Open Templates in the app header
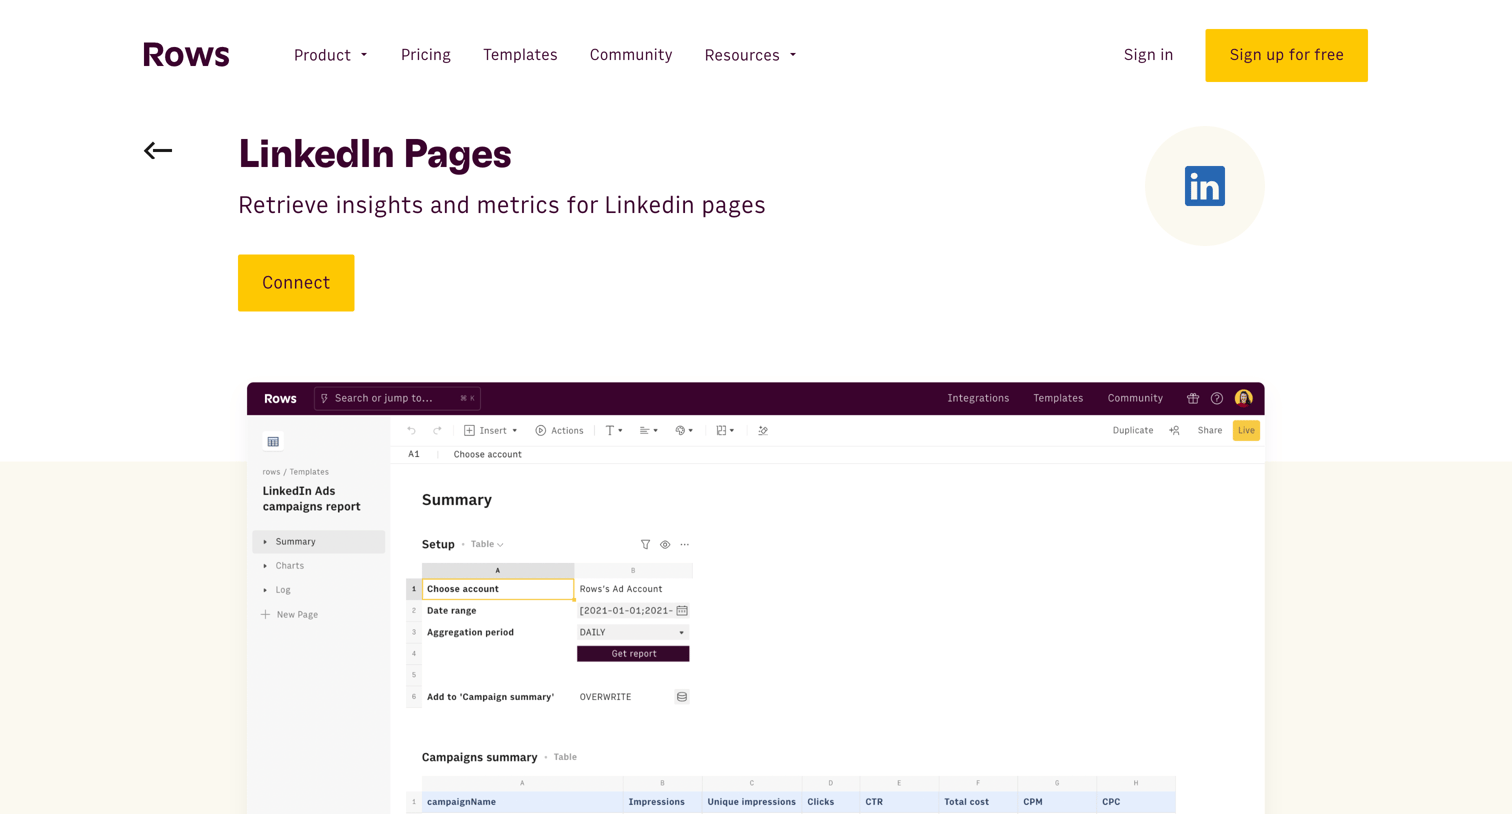The image size is (1512, 814). [x=1058, y=398]
